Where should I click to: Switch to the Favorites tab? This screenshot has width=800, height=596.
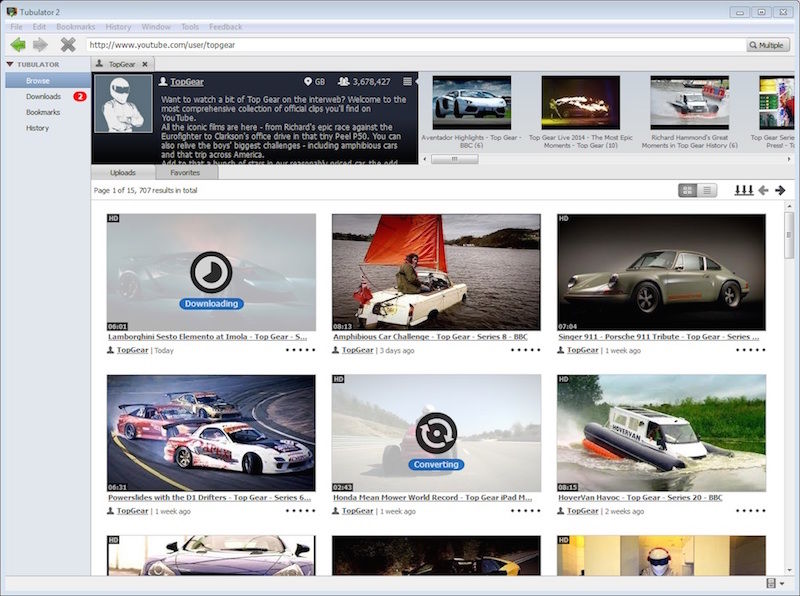click(x=185, y=172)
